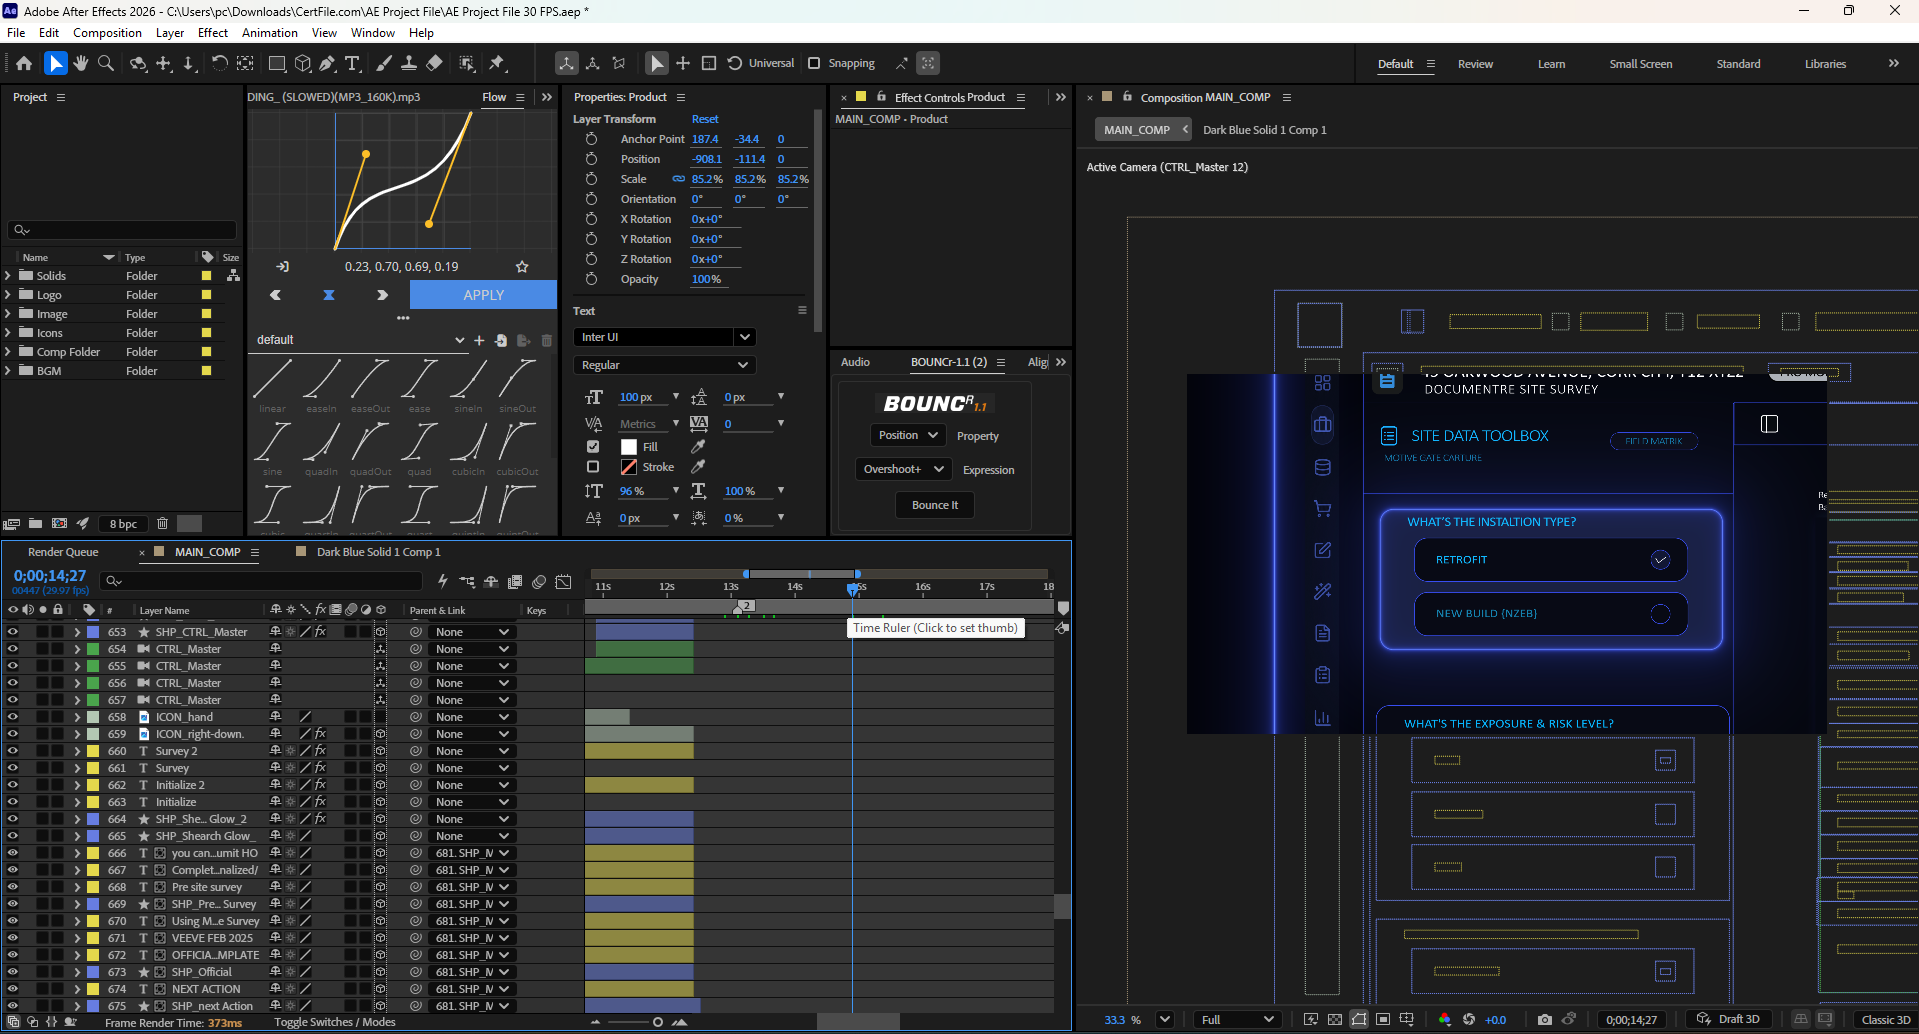This screenshot has width=1919, height=1034.
Task: Toggle Position property stopwatch
Action: pos(591,159)
